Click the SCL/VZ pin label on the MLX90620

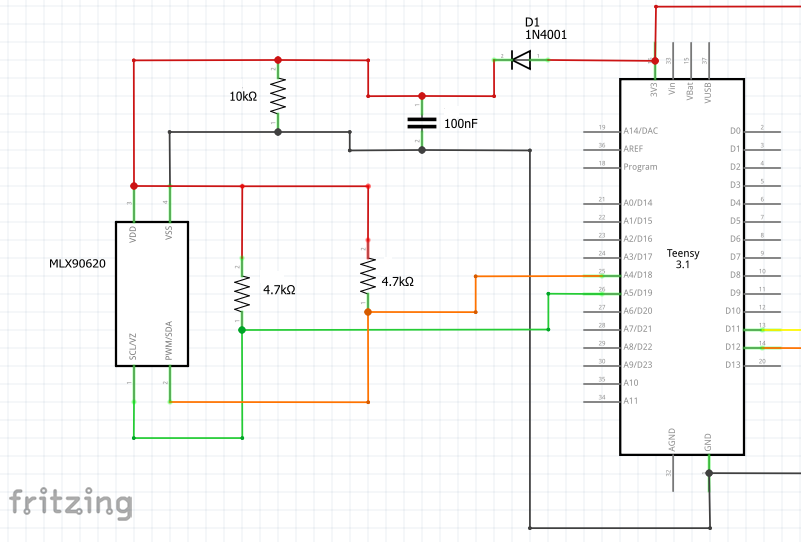coord(133,346)
